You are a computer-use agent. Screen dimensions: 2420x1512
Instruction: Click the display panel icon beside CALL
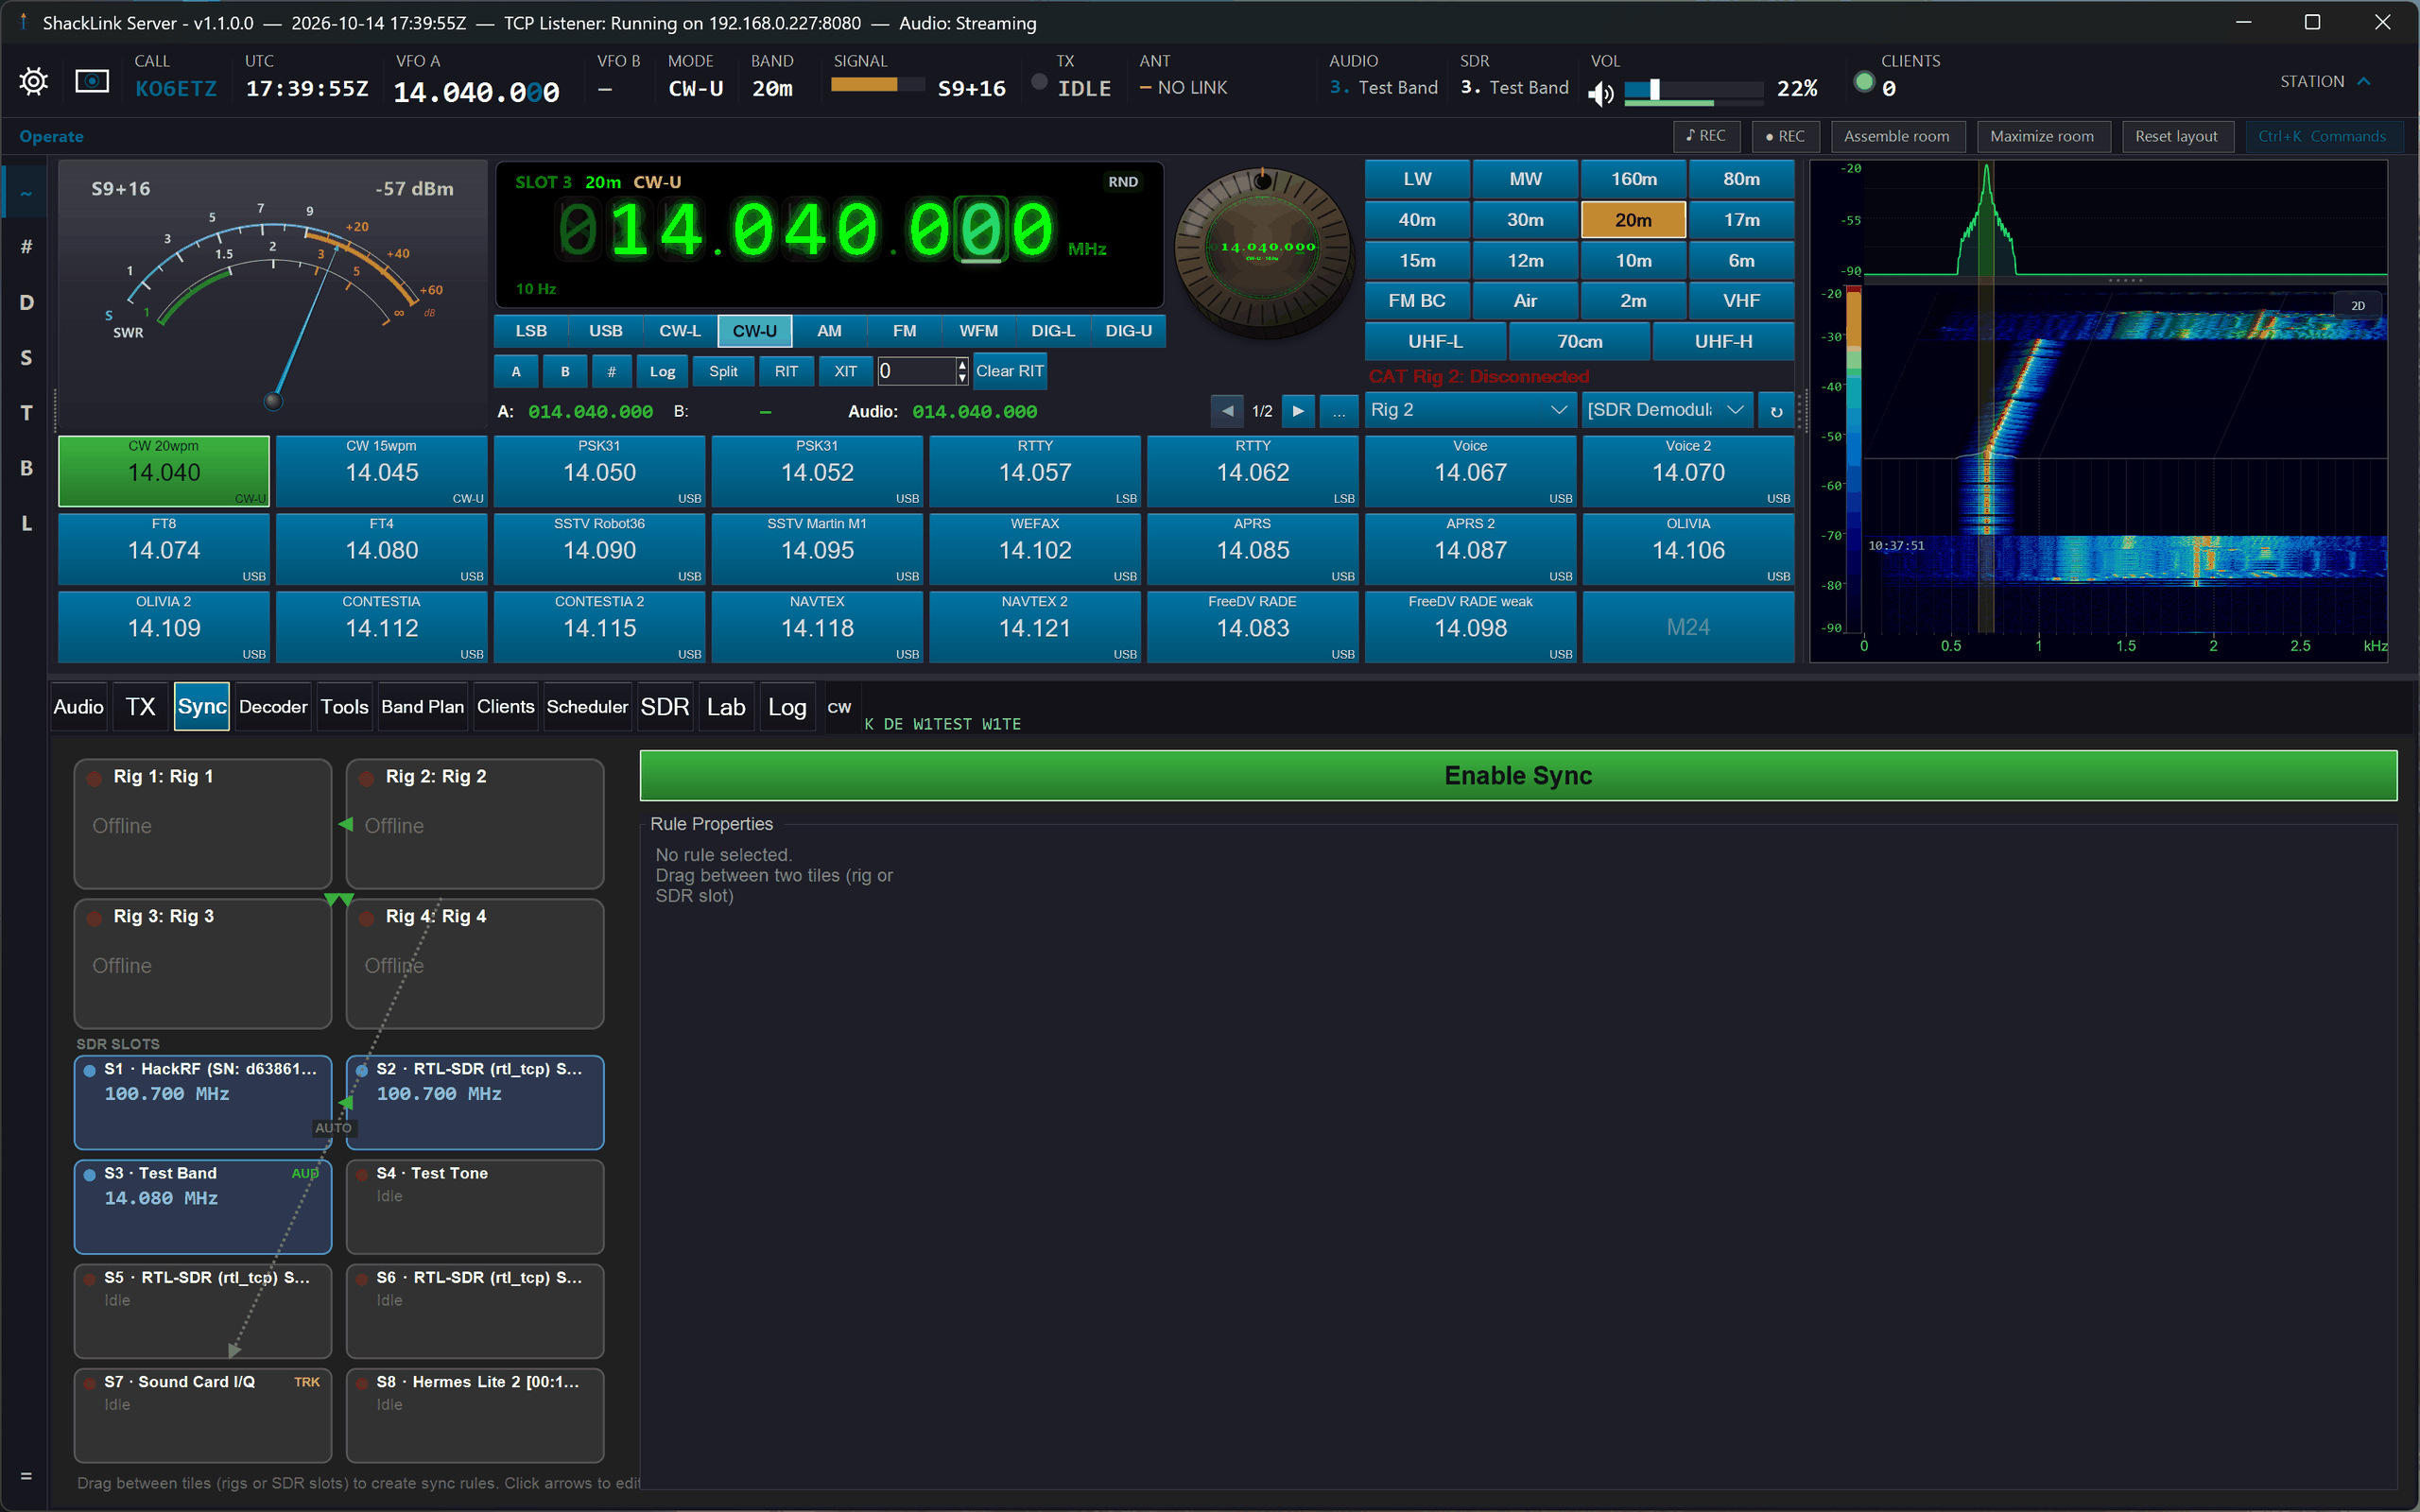92,81
